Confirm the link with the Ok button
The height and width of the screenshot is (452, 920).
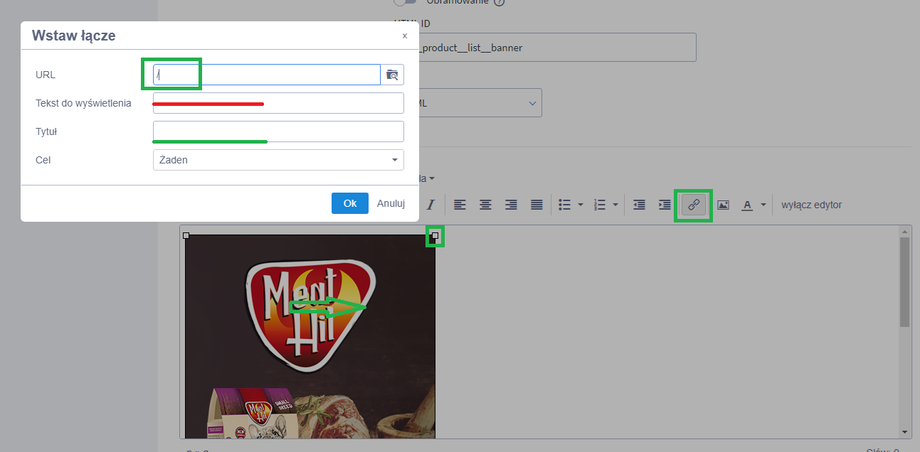click(x=350, y=203)
